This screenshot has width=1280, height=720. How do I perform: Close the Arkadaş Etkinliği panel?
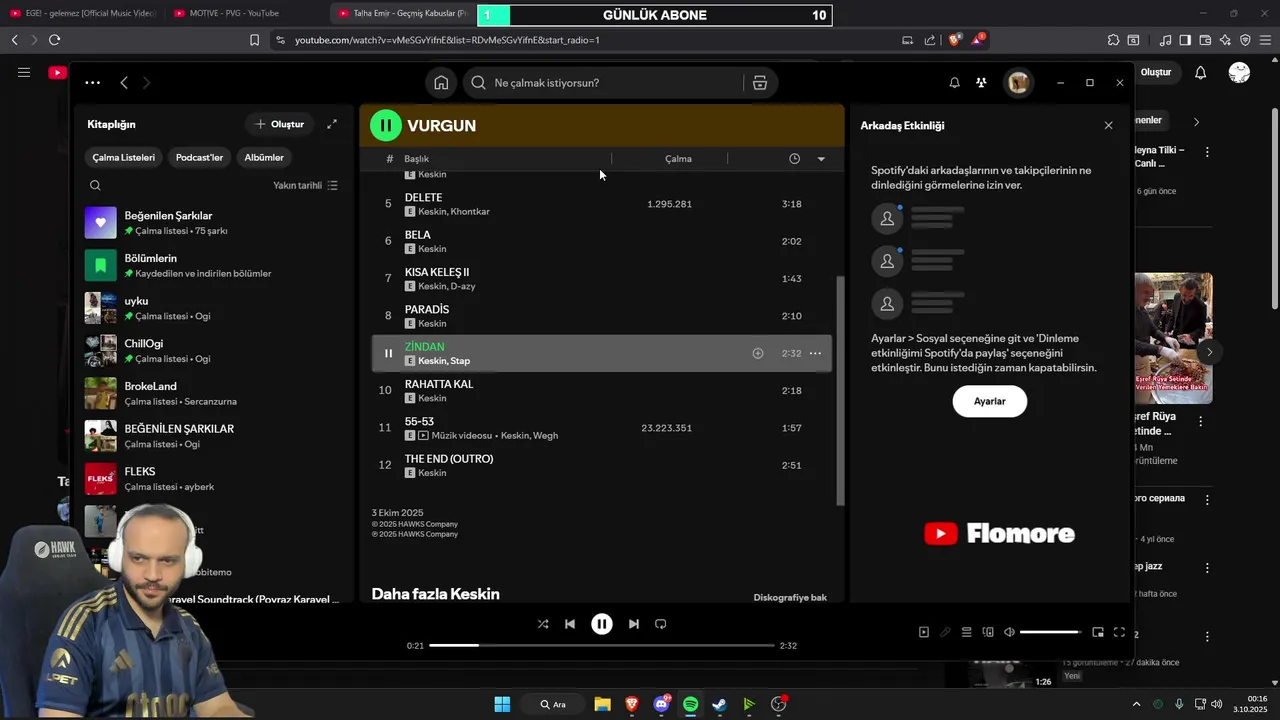1108,125
